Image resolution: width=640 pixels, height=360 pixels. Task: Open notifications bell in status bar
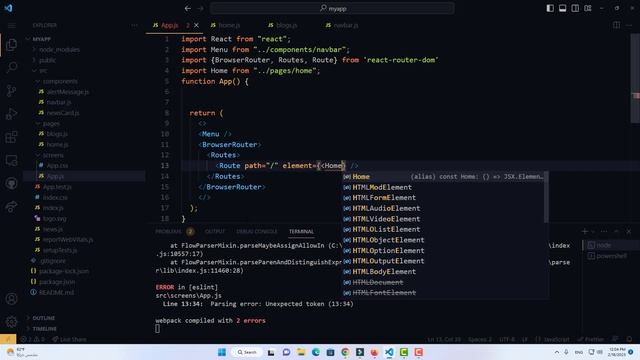[x=629, y=339]
